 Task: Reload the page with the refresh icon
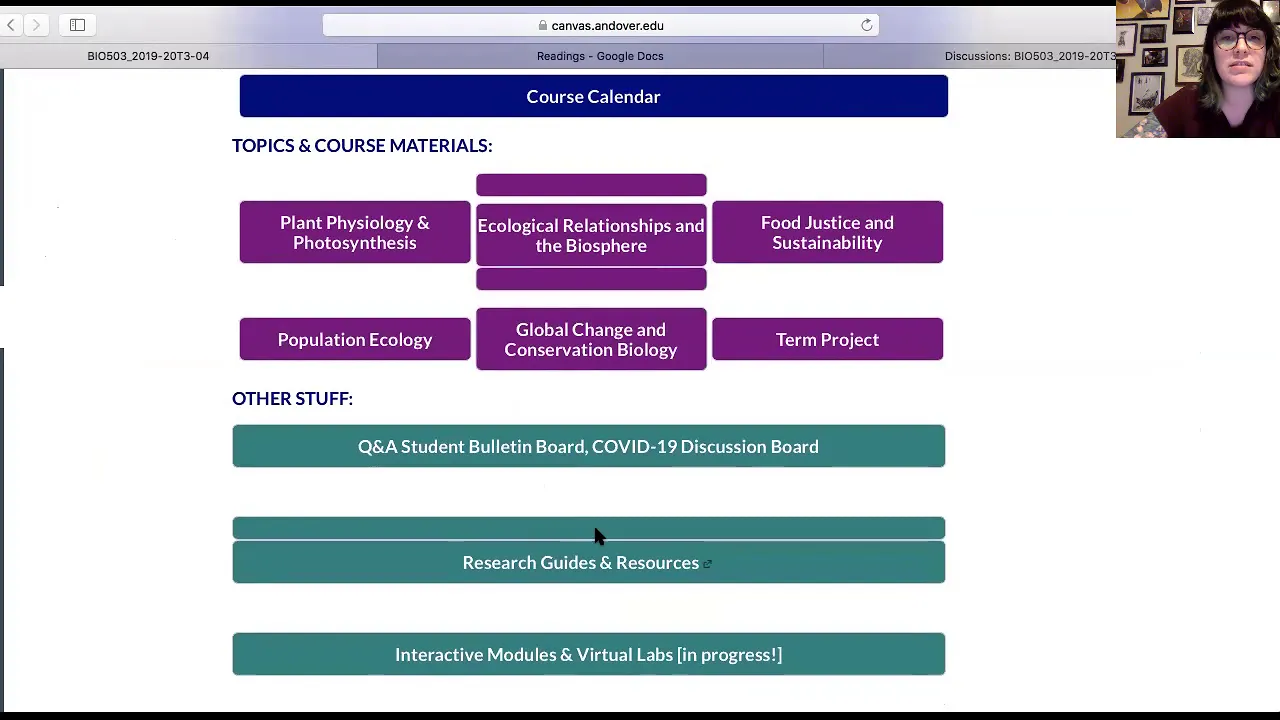(x=866, y=25)
